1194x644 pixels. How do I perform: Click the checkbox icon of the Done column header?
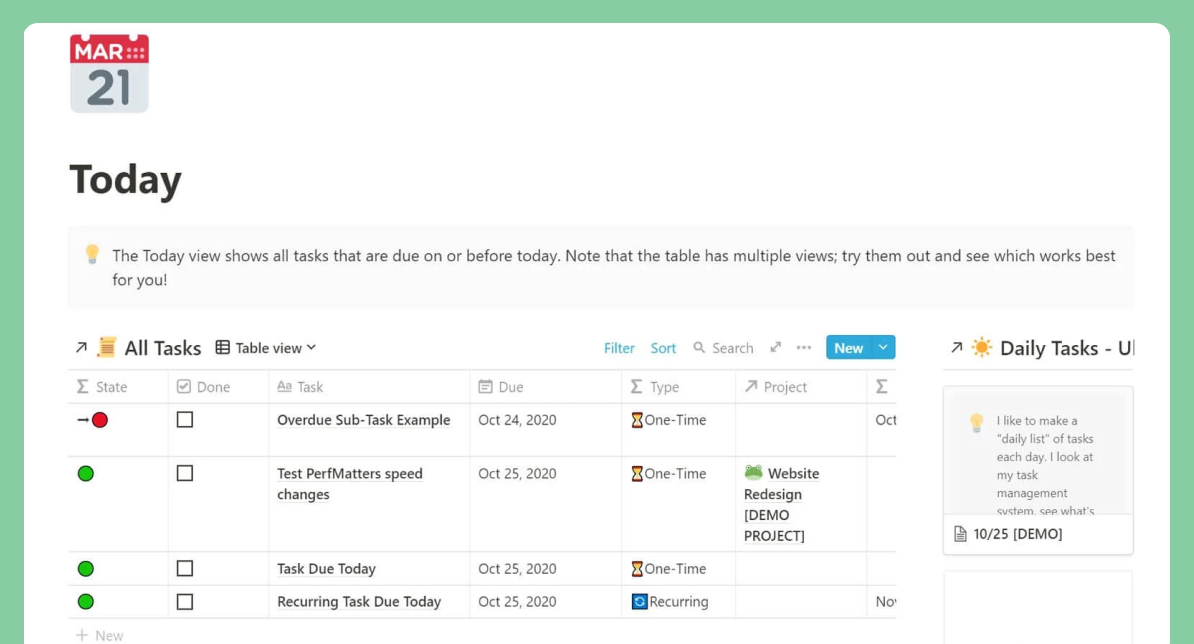coord(184,387)
